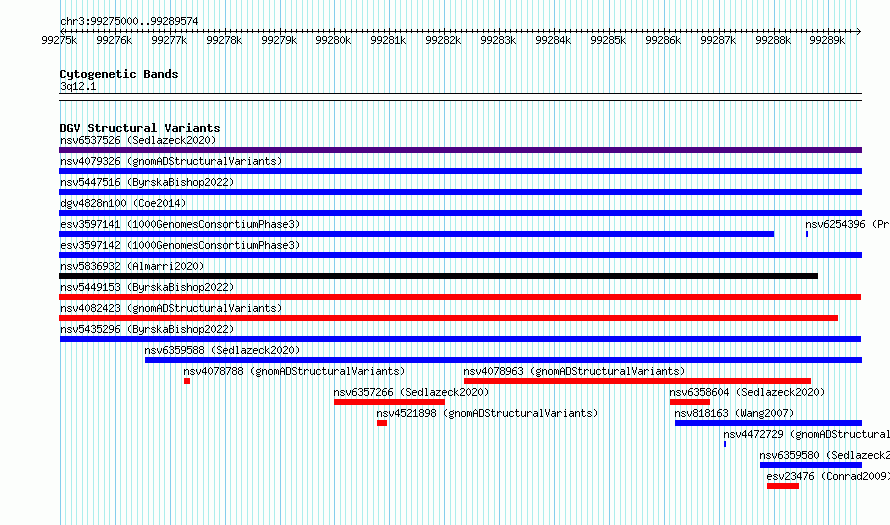Click the nsv6357266 (Sedlazeck2020) label
890x525 pixels.
click(x=411, y=392)
